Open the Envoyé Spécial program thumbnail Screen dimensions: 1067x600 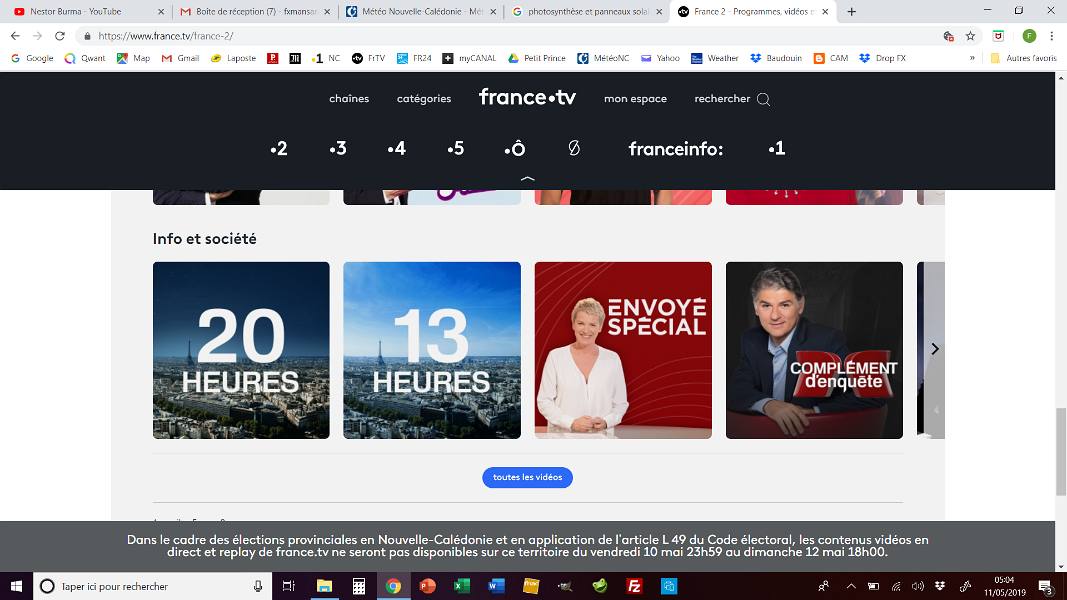623,350
